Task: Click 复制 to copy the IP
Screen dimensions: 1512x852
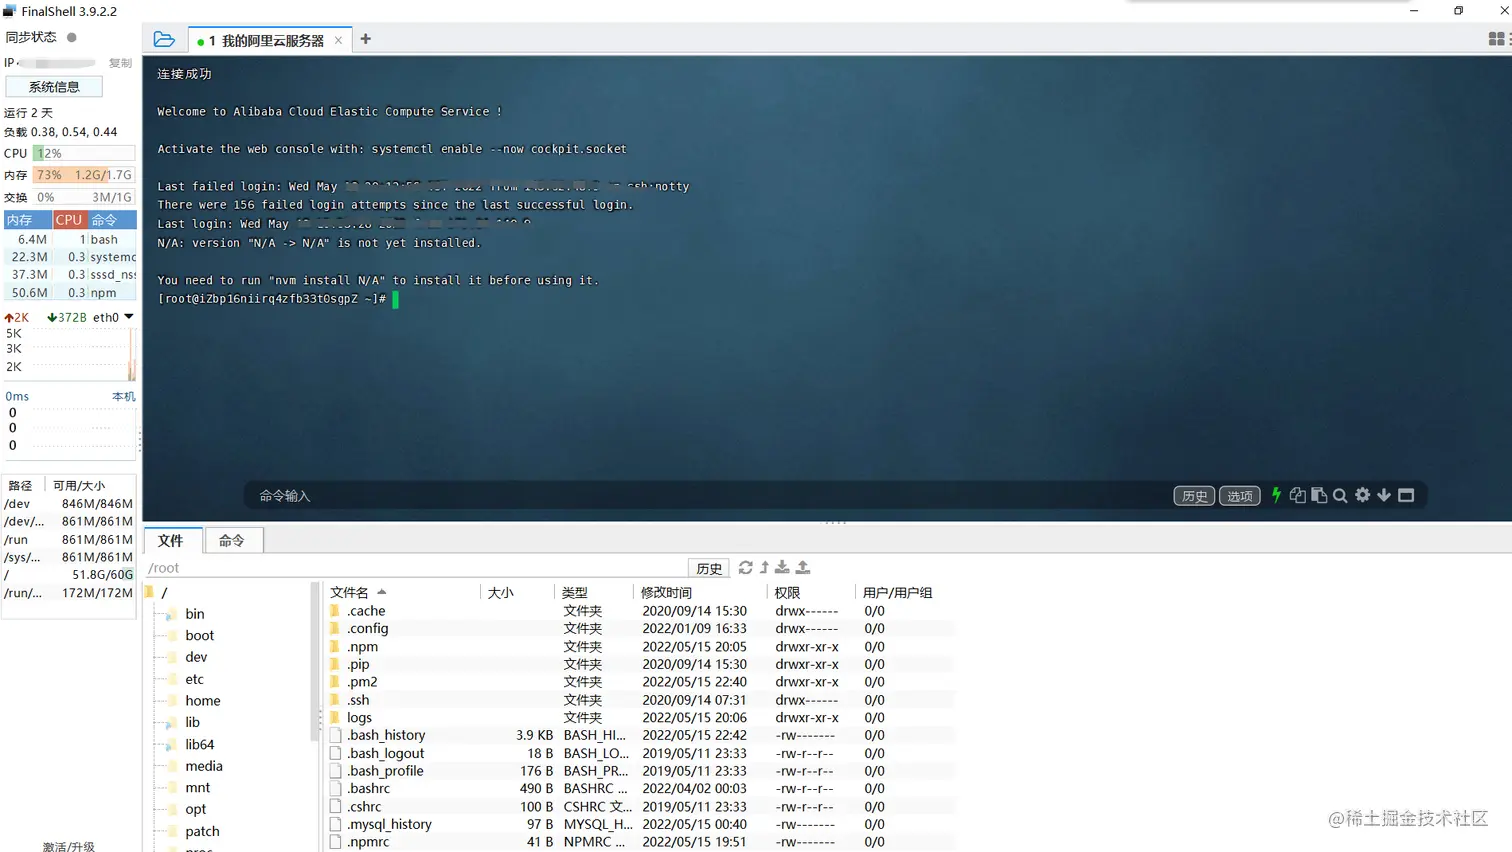Action: tap(120, 63)
